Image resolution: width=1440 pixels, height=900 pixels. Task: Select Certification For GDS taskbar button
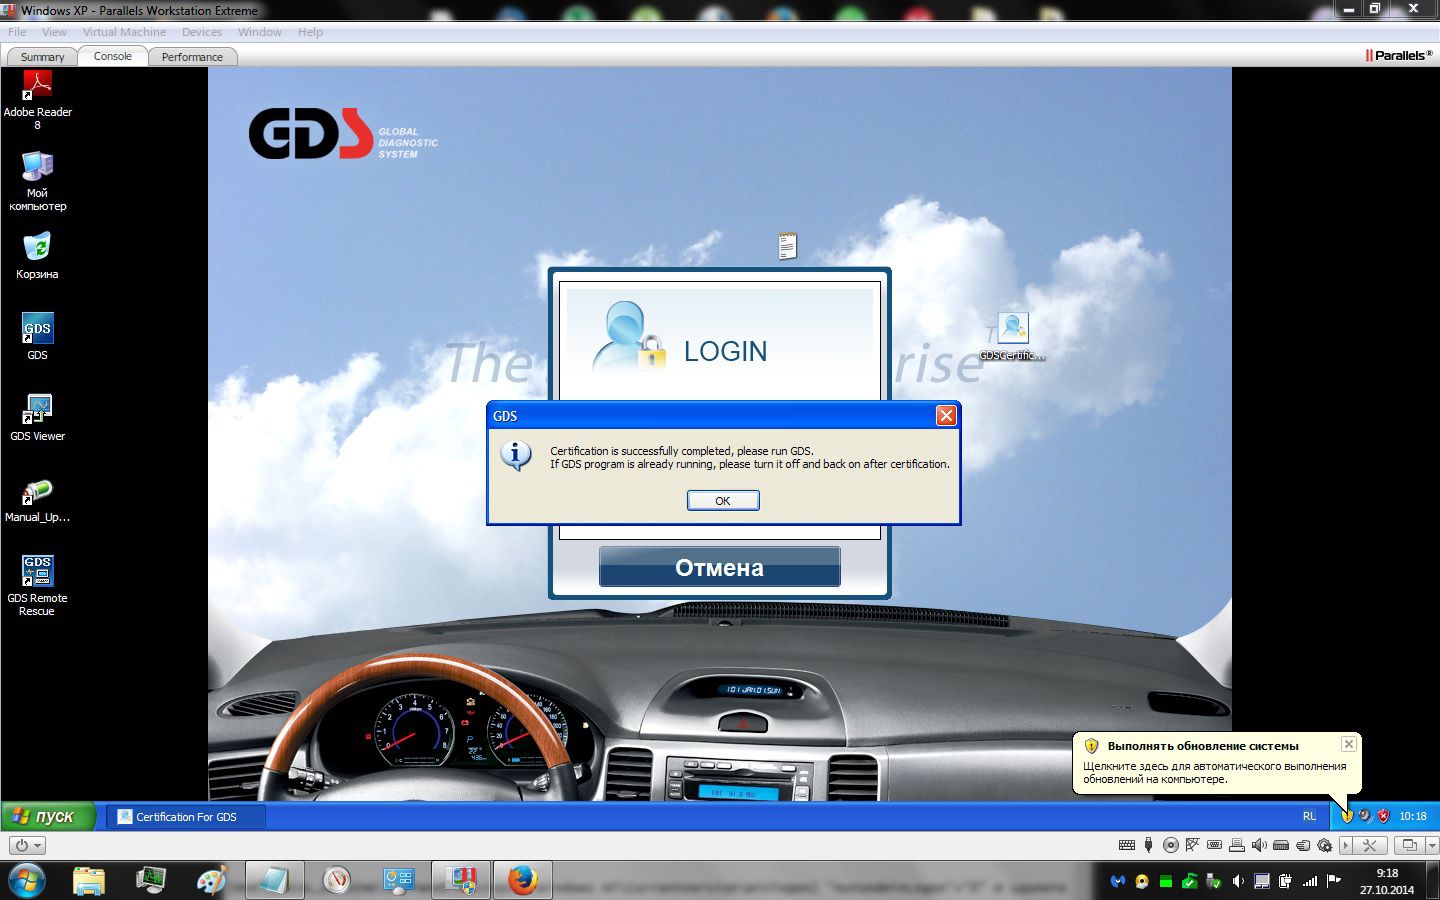click(185, 817)
